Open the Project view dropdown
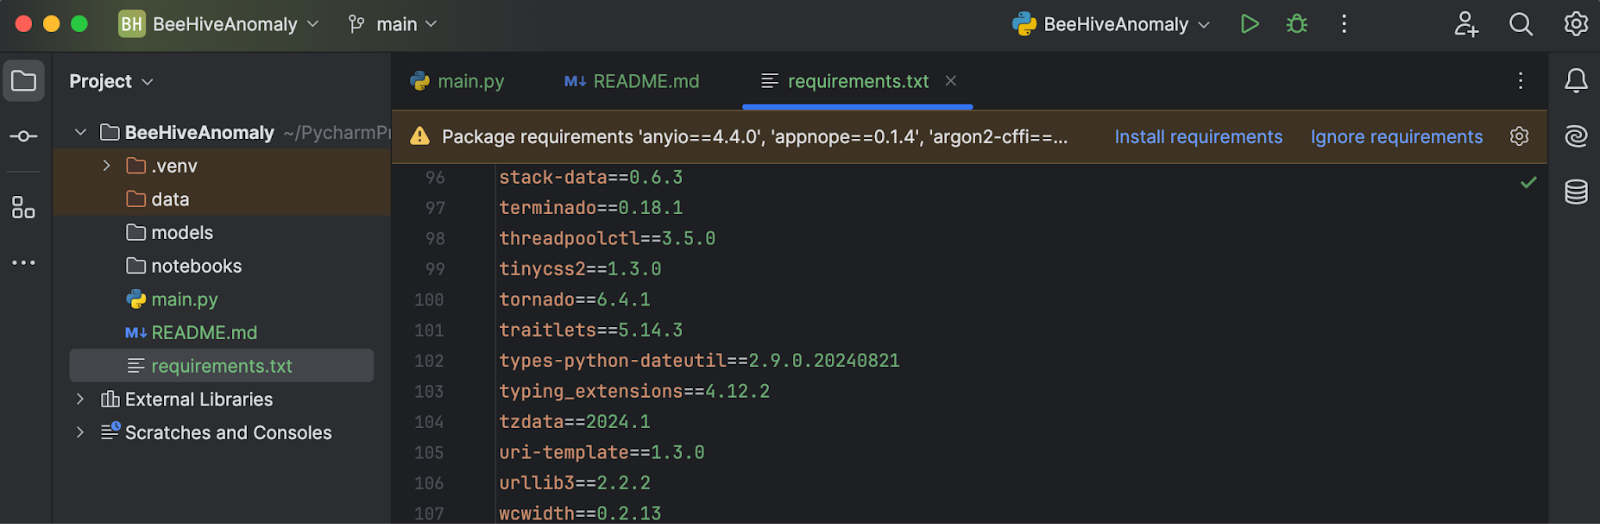The image size is (1600, 524). coord(111,81)
